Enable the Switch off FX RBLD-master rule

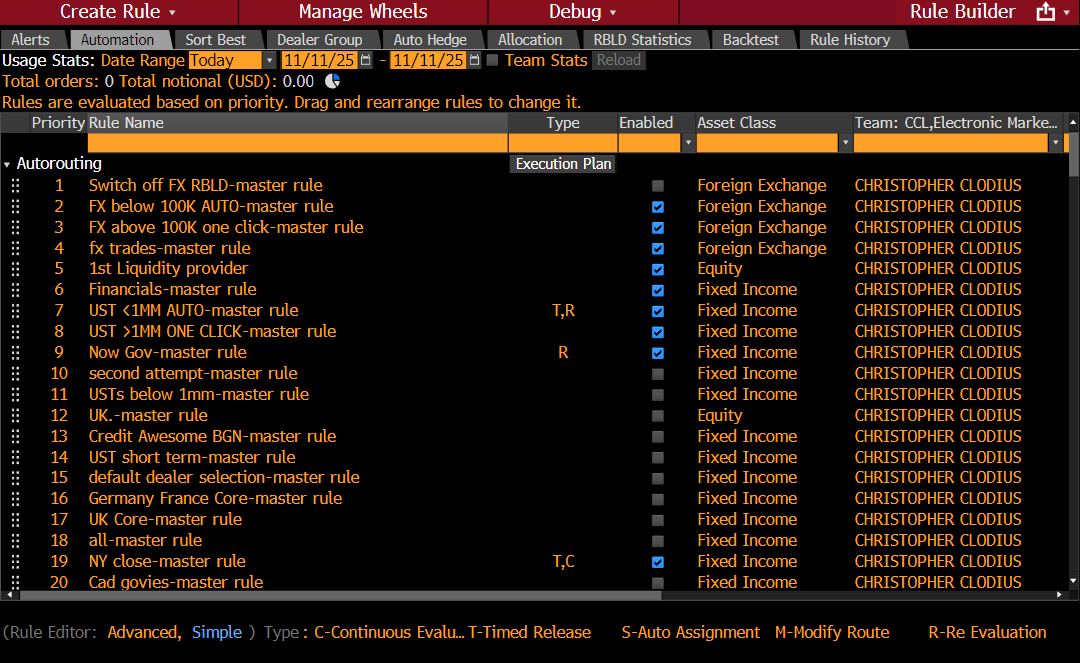click(657, 186)
